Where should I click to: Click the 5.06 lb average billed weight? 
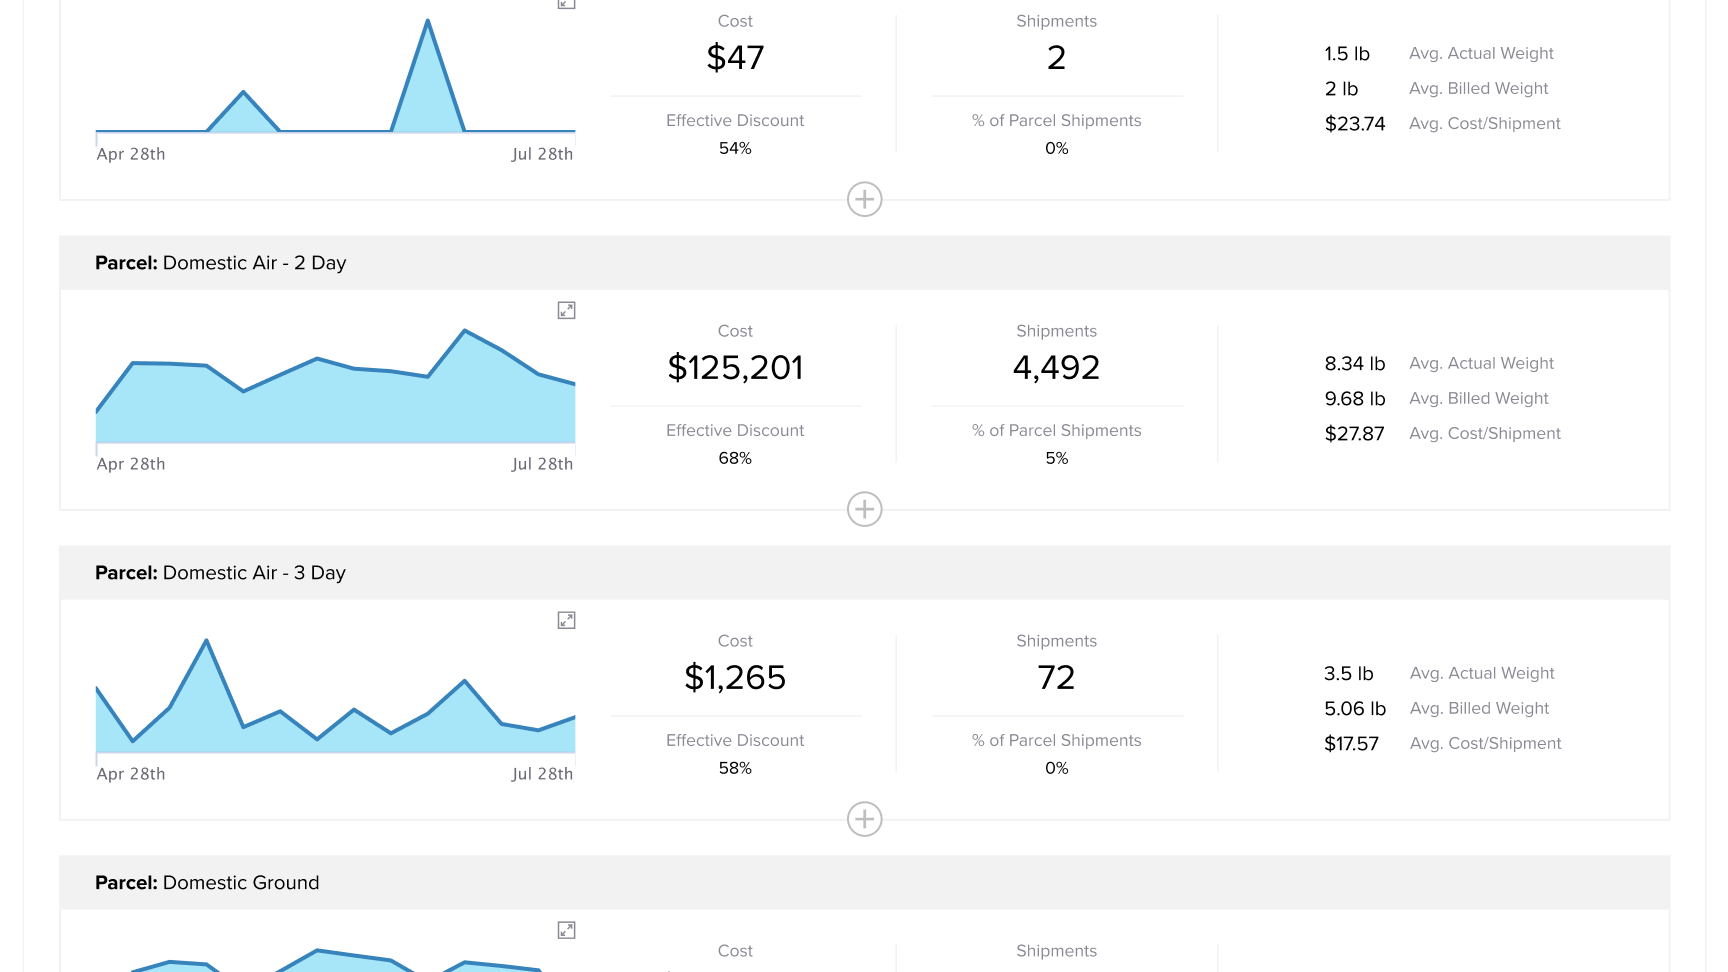(x=1355, y=708)
